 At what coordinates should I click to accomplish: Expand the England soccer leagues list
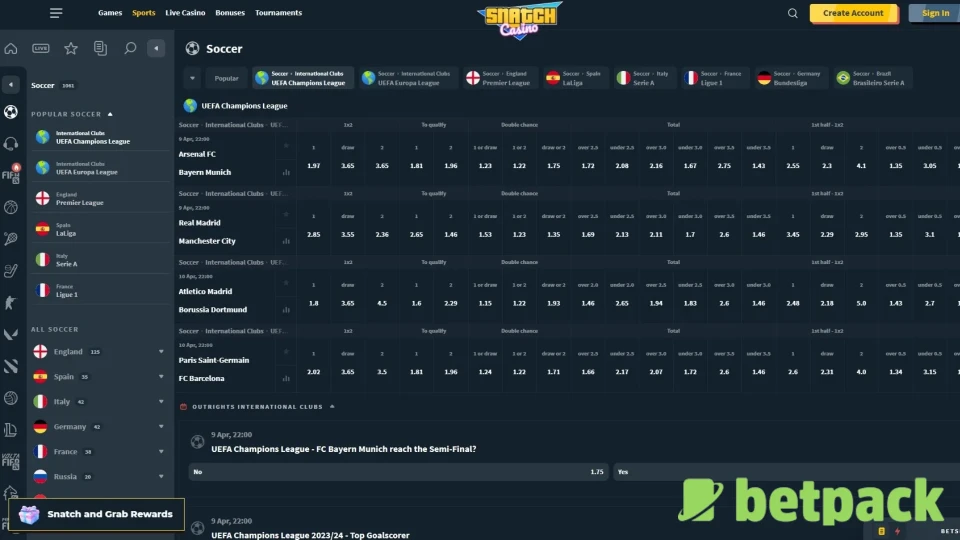(x=161, y=352)
